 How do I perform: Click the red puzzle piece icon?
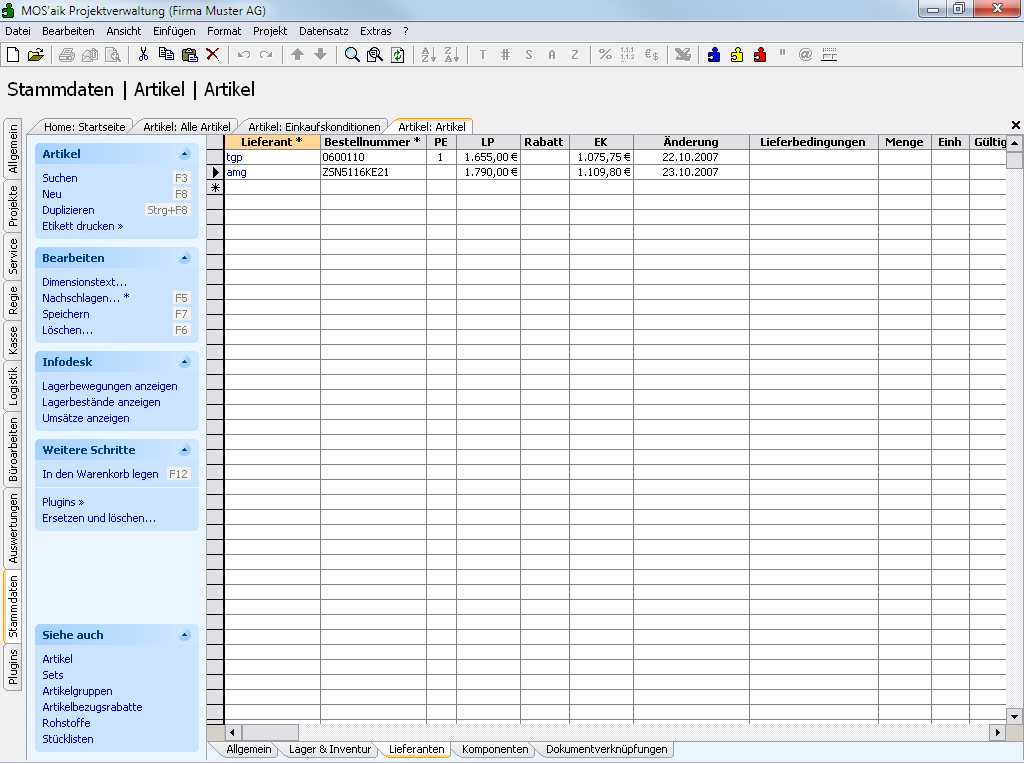[x=760, y=55]
